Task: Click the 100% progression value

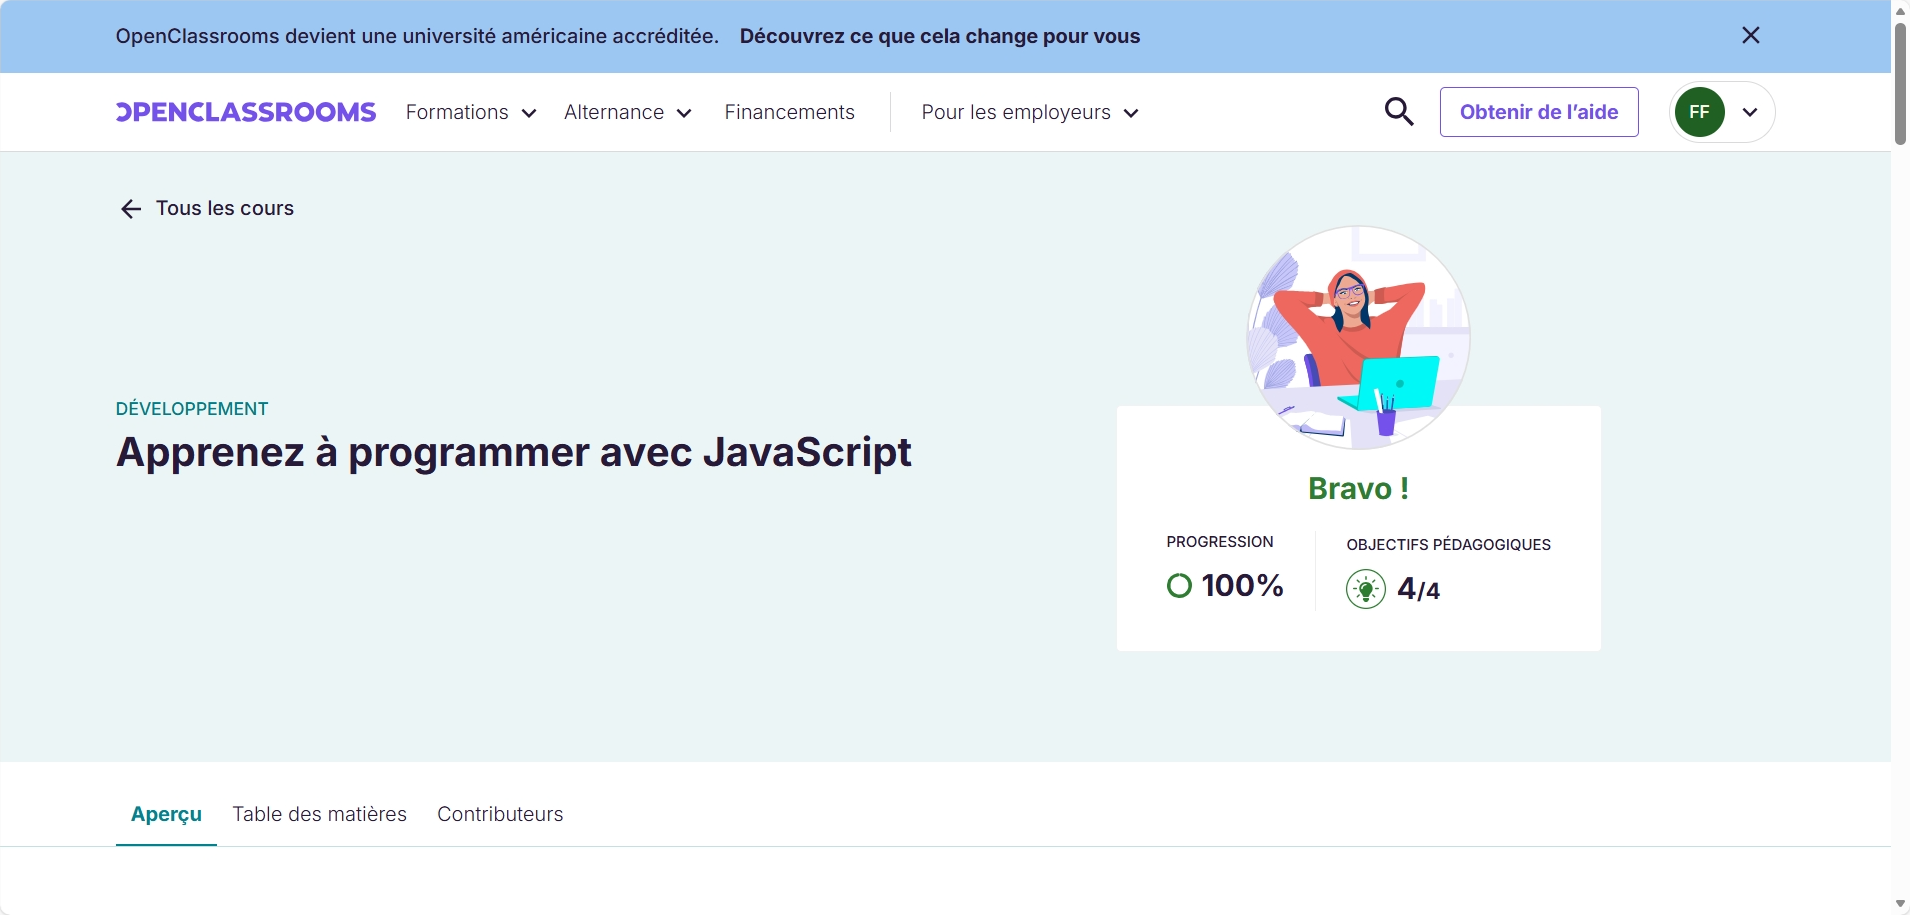Action: [x=1243, y=586]
